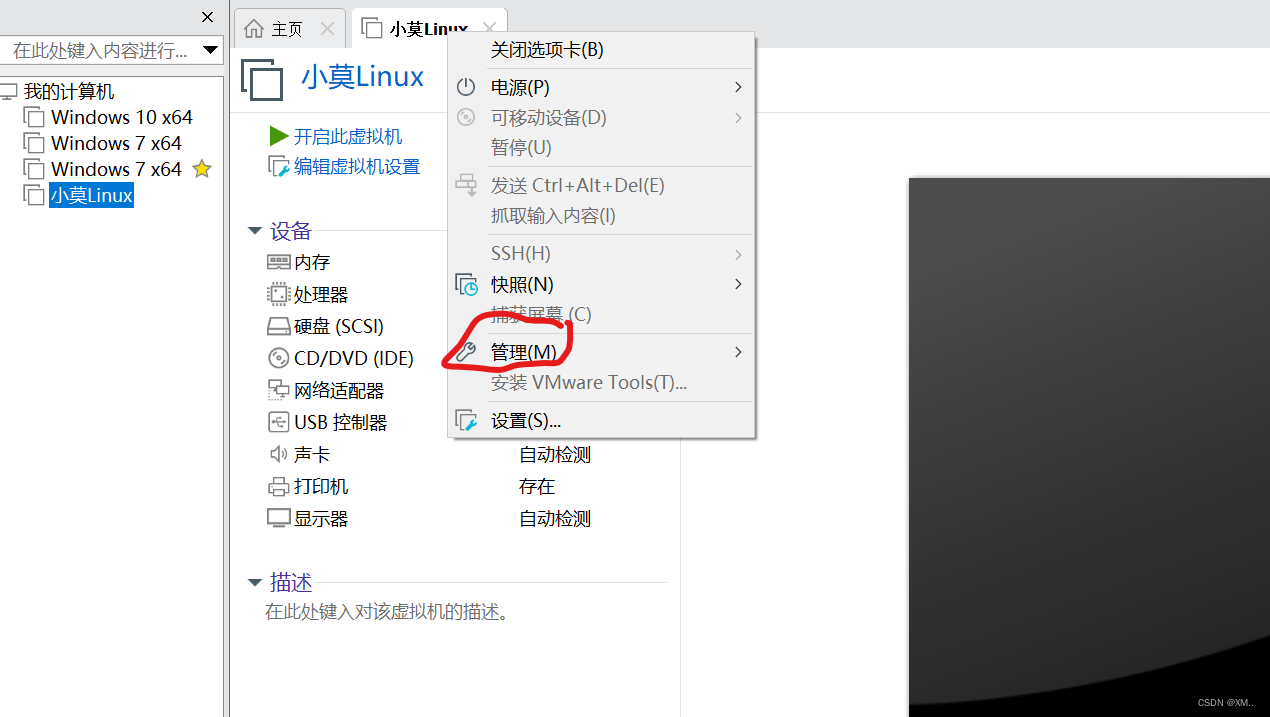Select first Windows 7 x64 in library
This screenshot has width=1270, height=717.
click(116, 143)
